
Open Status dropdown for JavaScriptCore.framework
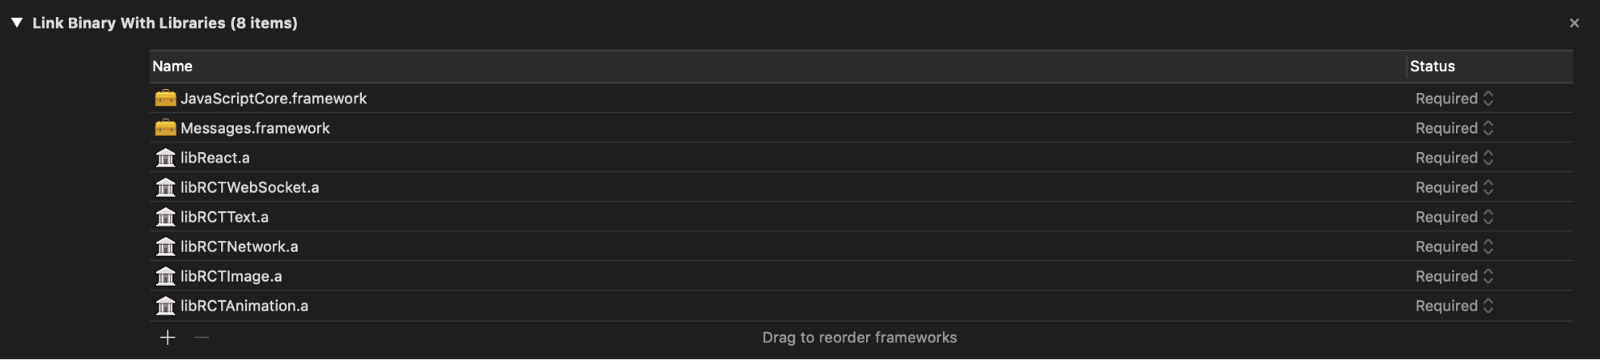1454,98
